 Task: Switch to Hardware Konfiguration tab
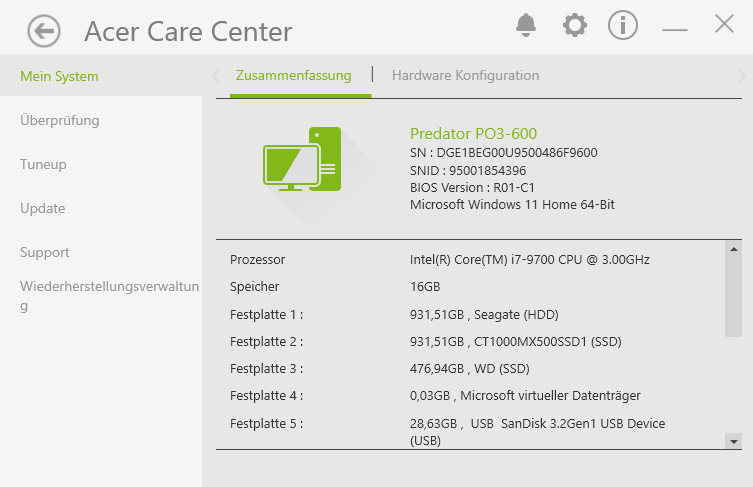[465, 75]
